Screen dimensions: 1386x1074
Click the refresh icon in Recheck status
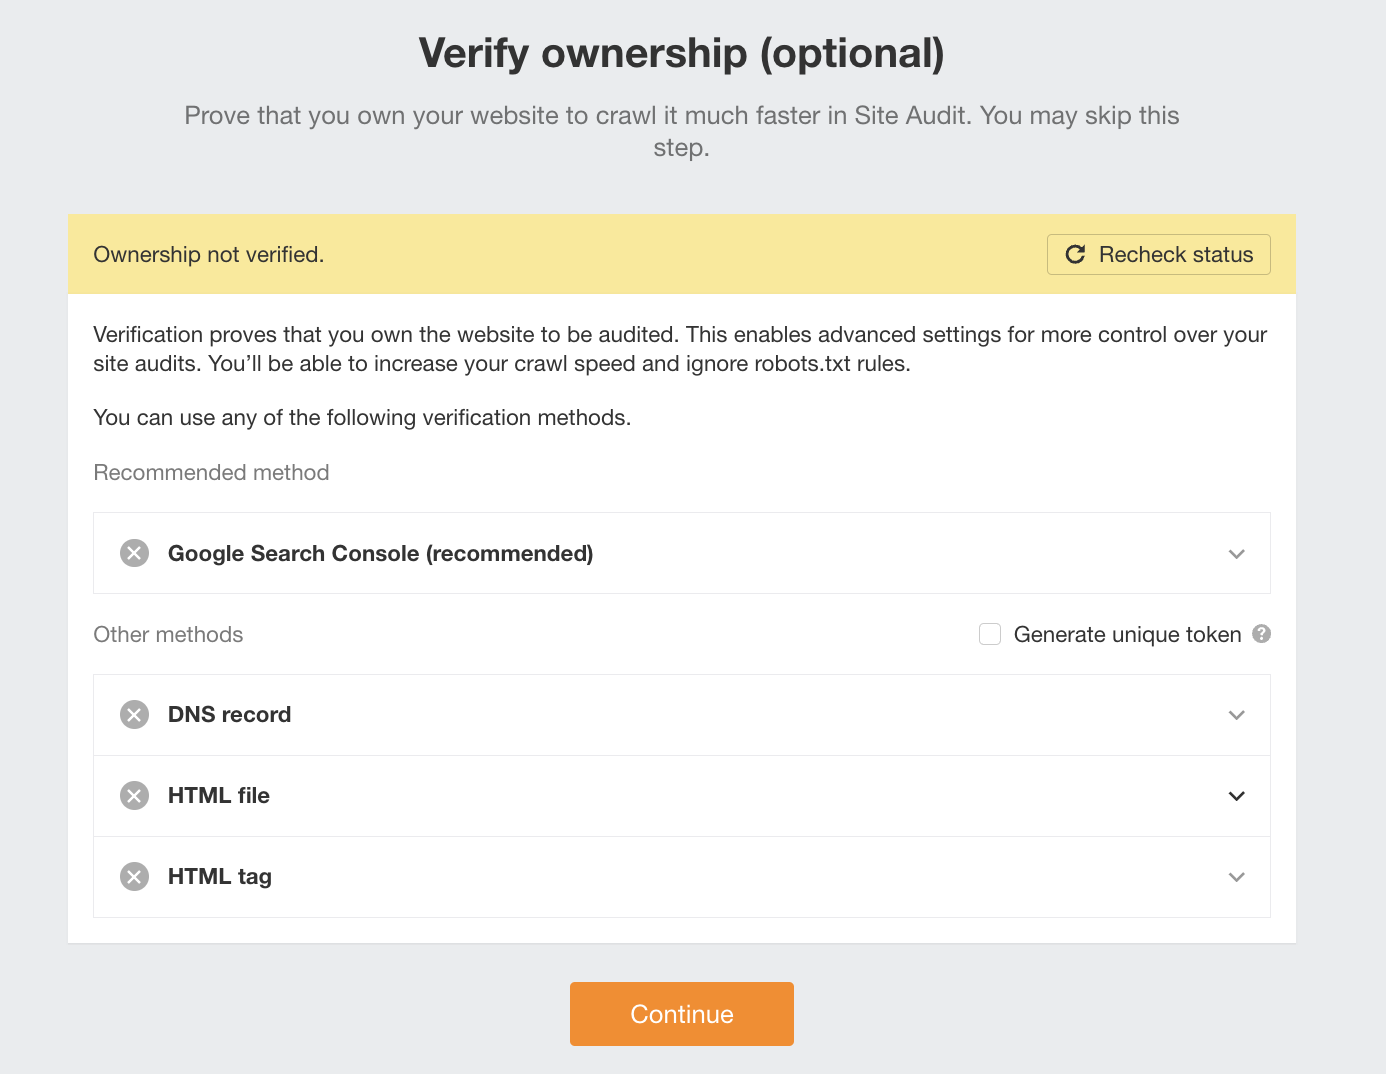1075,254
